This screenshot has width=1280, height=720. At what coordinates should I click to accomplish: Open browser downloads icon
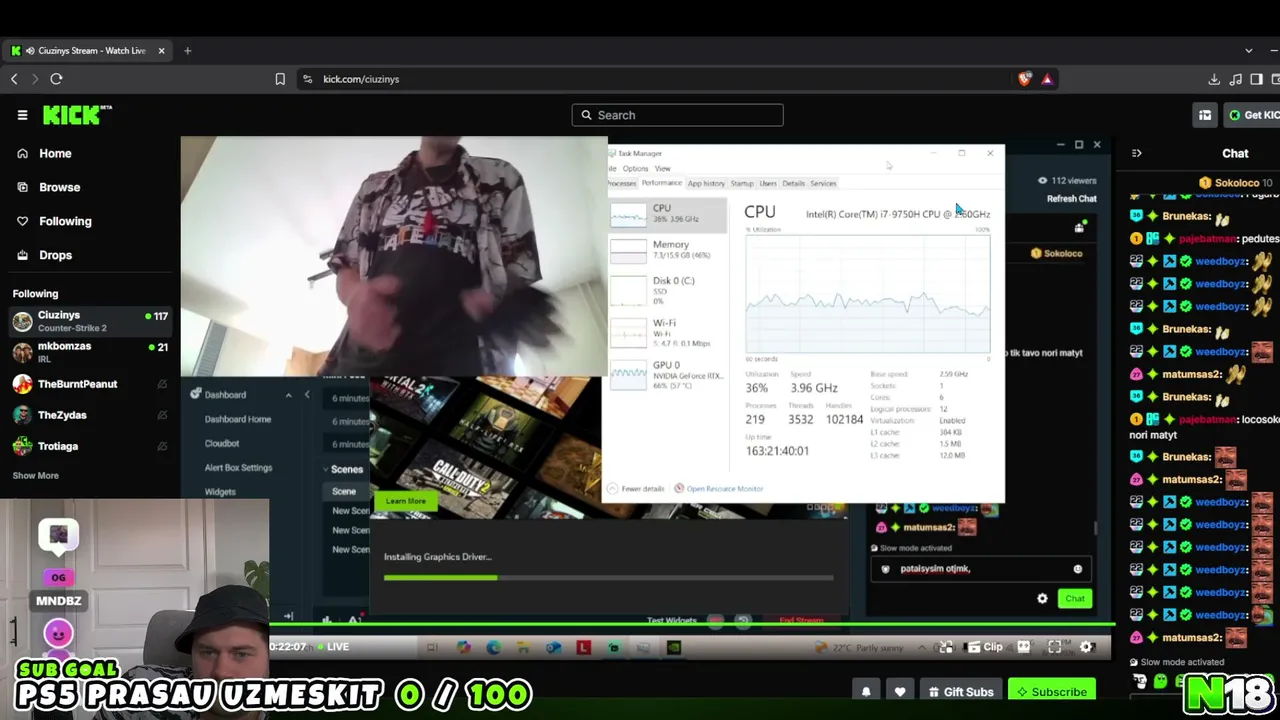pyautogui.click(x=1214, y=79)
